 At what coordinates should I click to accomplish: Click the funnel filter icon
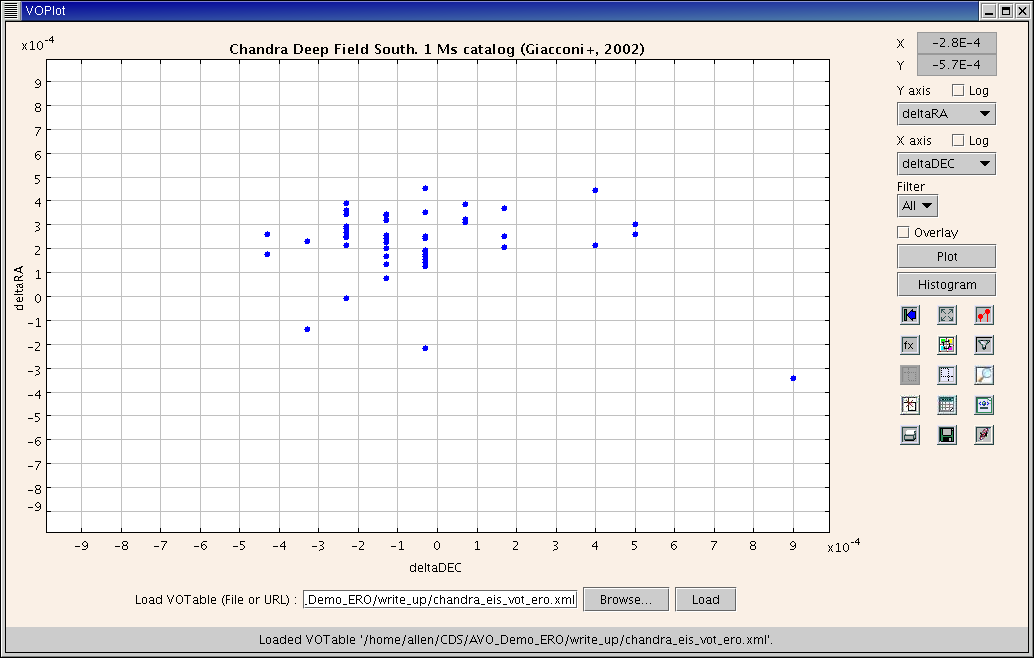984,345
